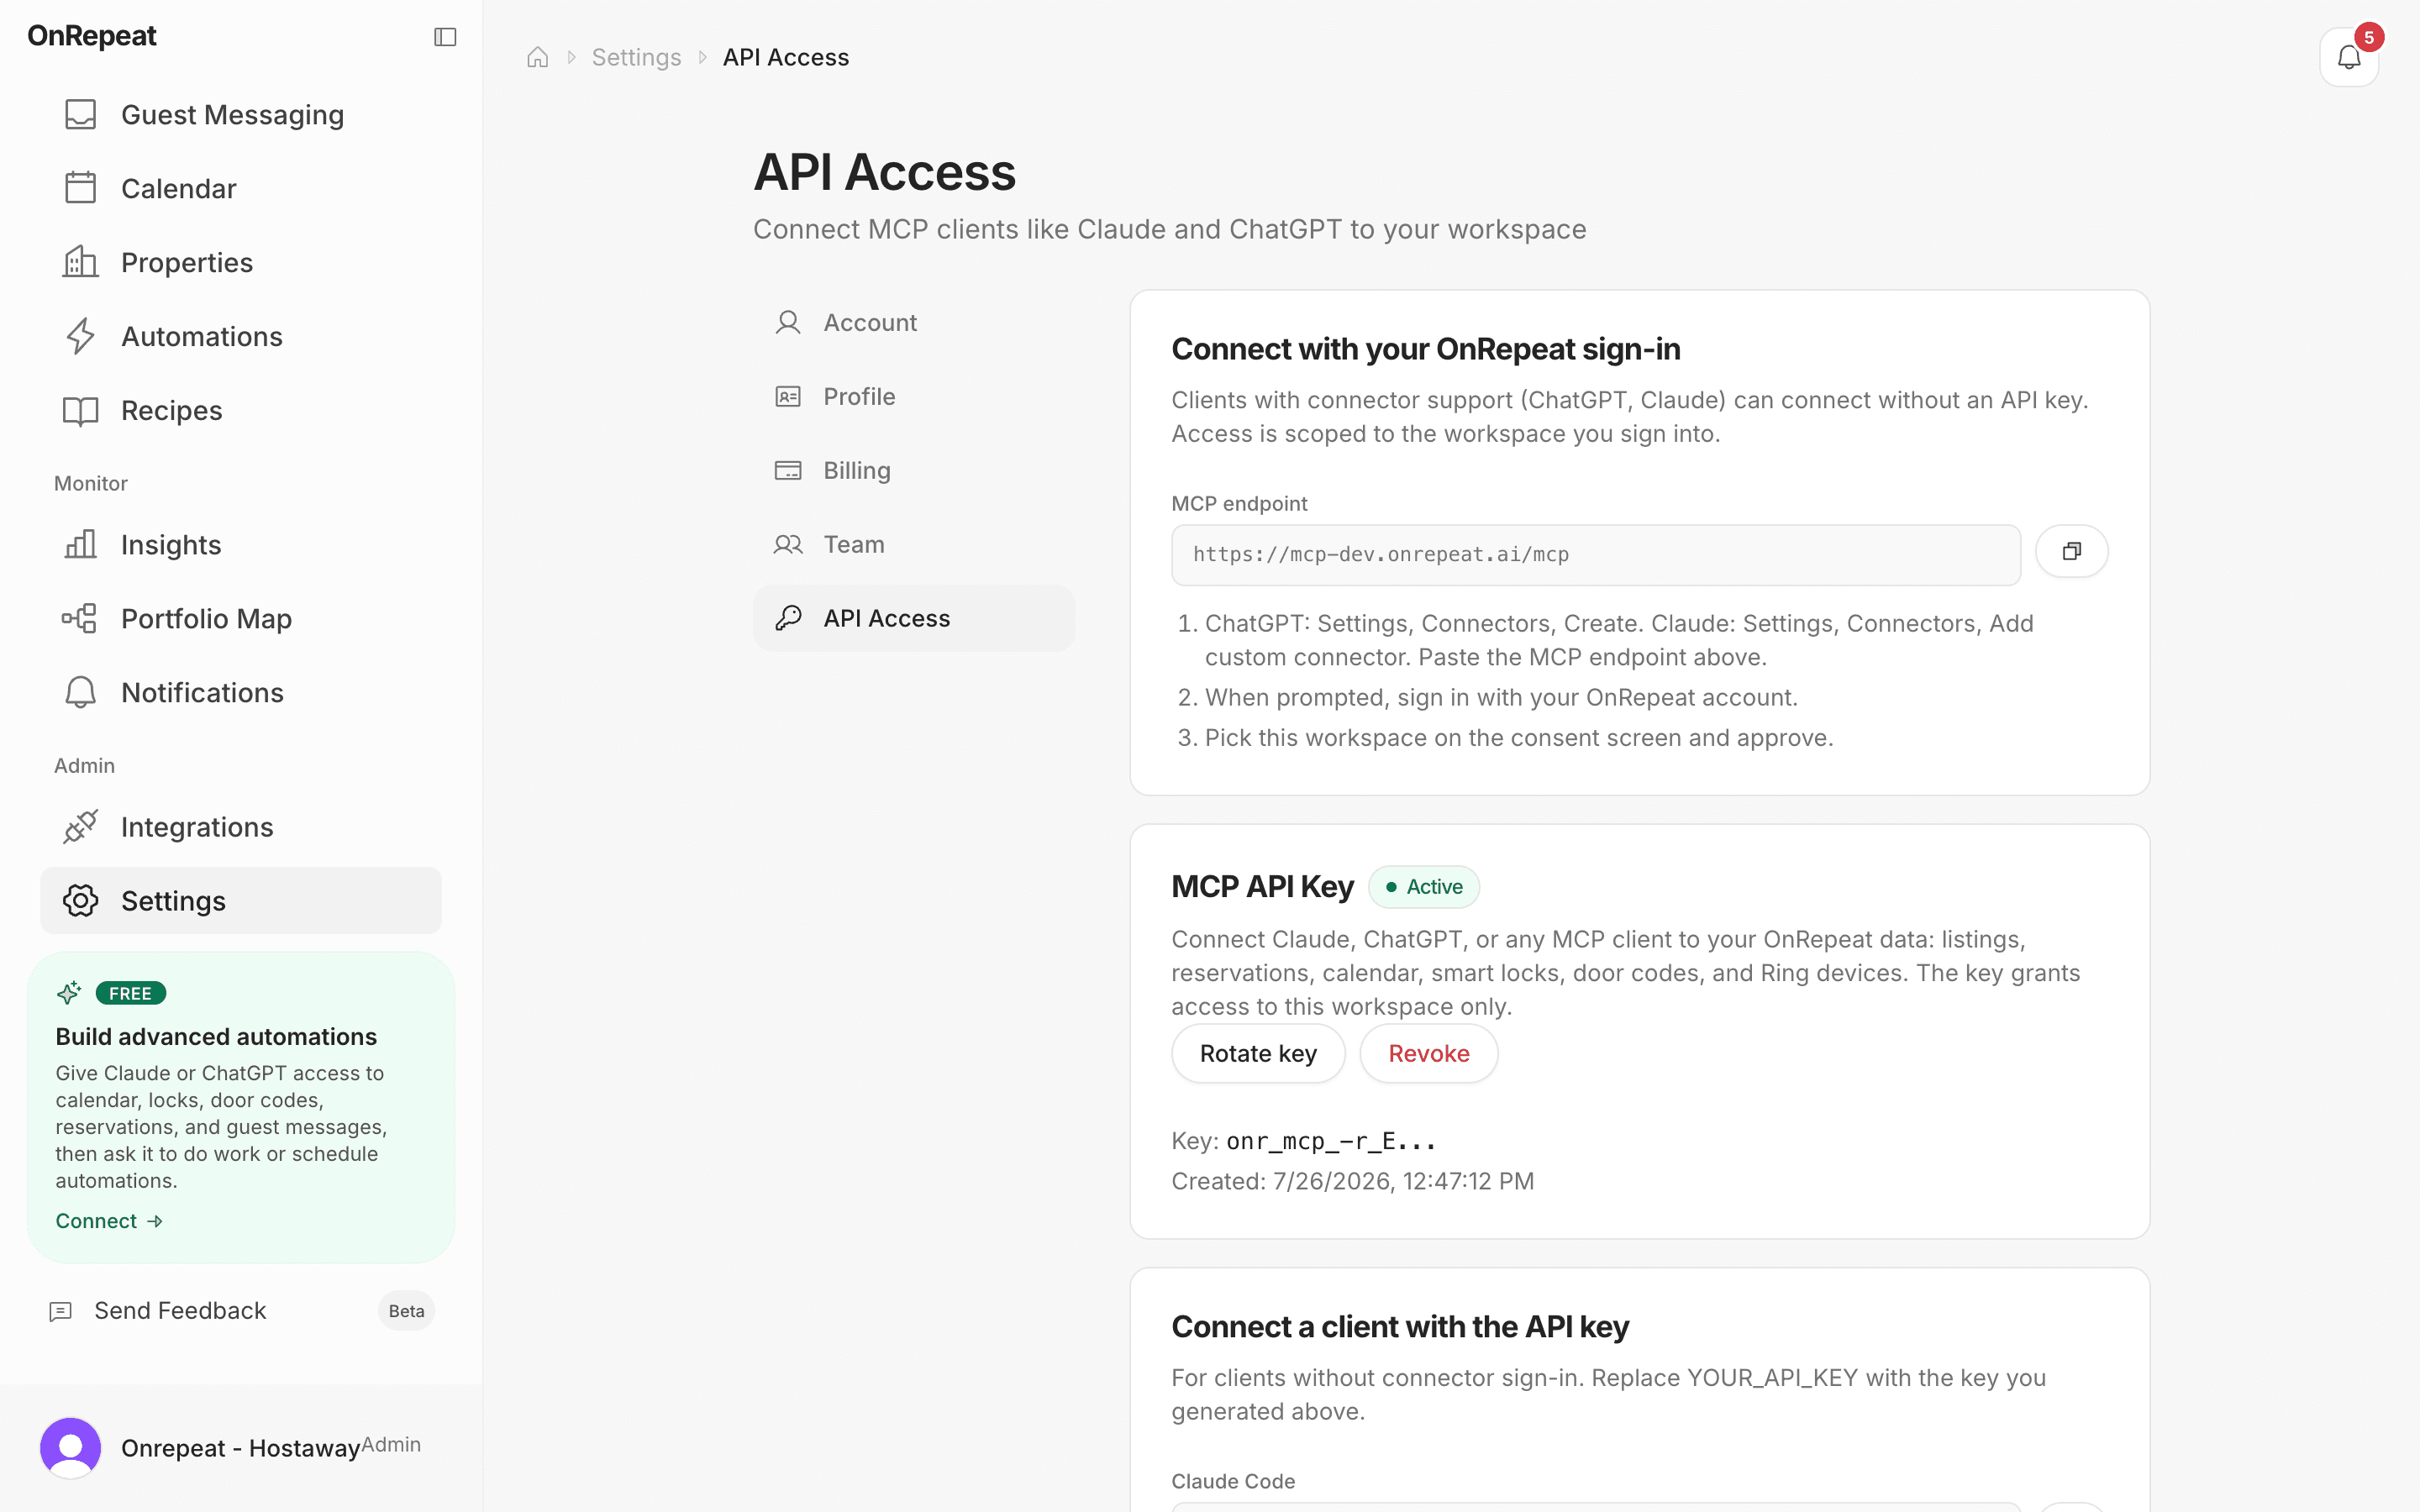2420x1512 pixels.
Task: Click the Properties building icon
Action: click(x=81, y=262)
